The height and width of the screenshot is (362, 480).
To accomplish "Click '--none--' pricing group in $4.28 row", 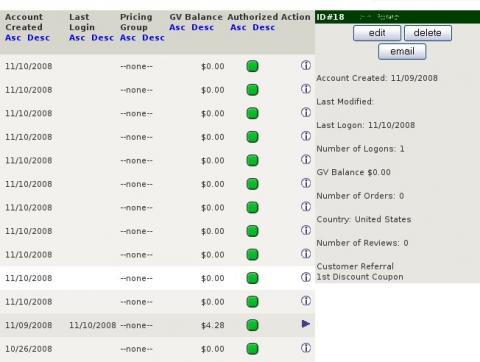I will pos(136,325).
